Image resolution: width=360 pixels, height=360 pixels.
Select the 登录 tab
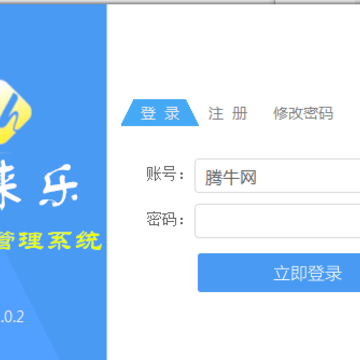tap(160, 113)
